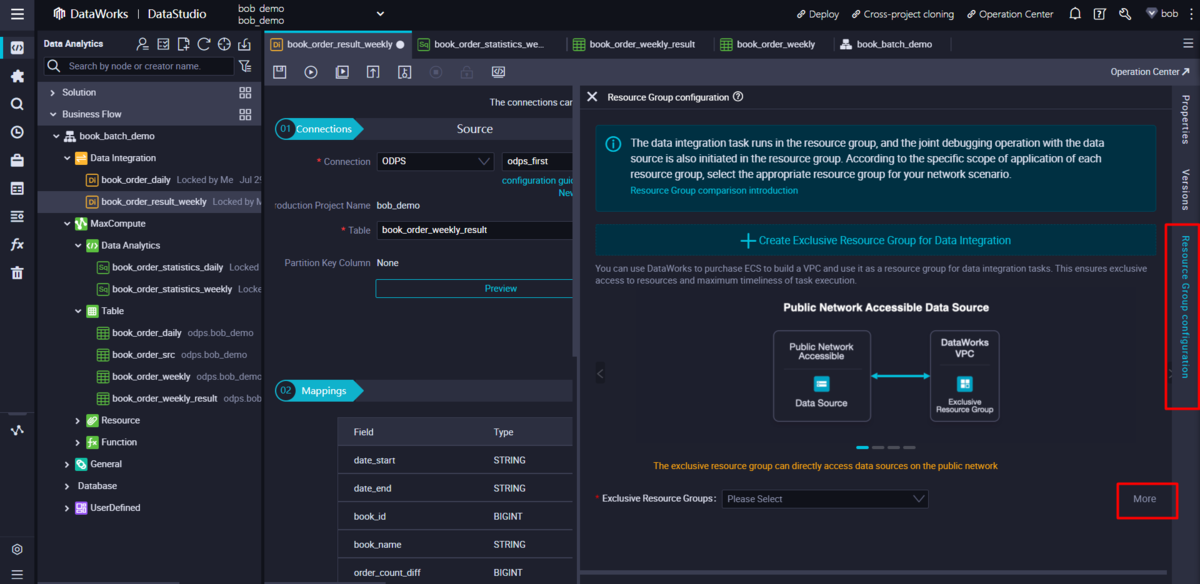Click the code view icon in editor toolbar
Viewport: 1200px width, 584px height.
pos(498,72)
